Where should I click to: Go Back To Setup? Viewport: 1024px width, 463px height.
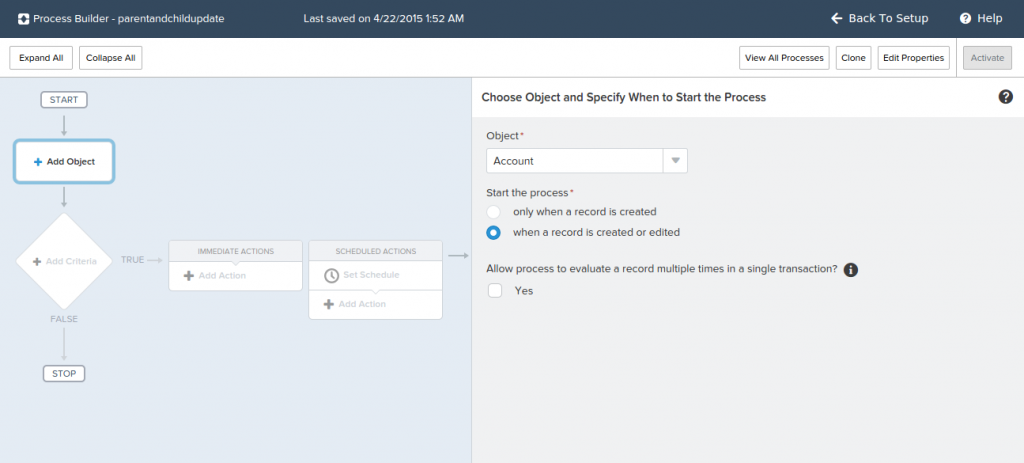point(880,18)
